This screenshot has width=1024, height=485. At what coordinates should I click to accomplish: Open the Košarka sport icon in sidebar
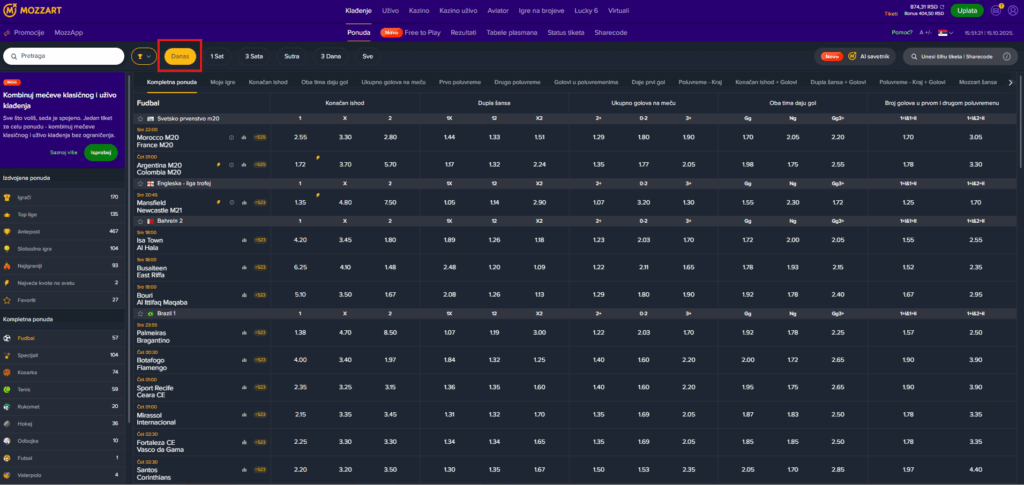click(9, 371)
